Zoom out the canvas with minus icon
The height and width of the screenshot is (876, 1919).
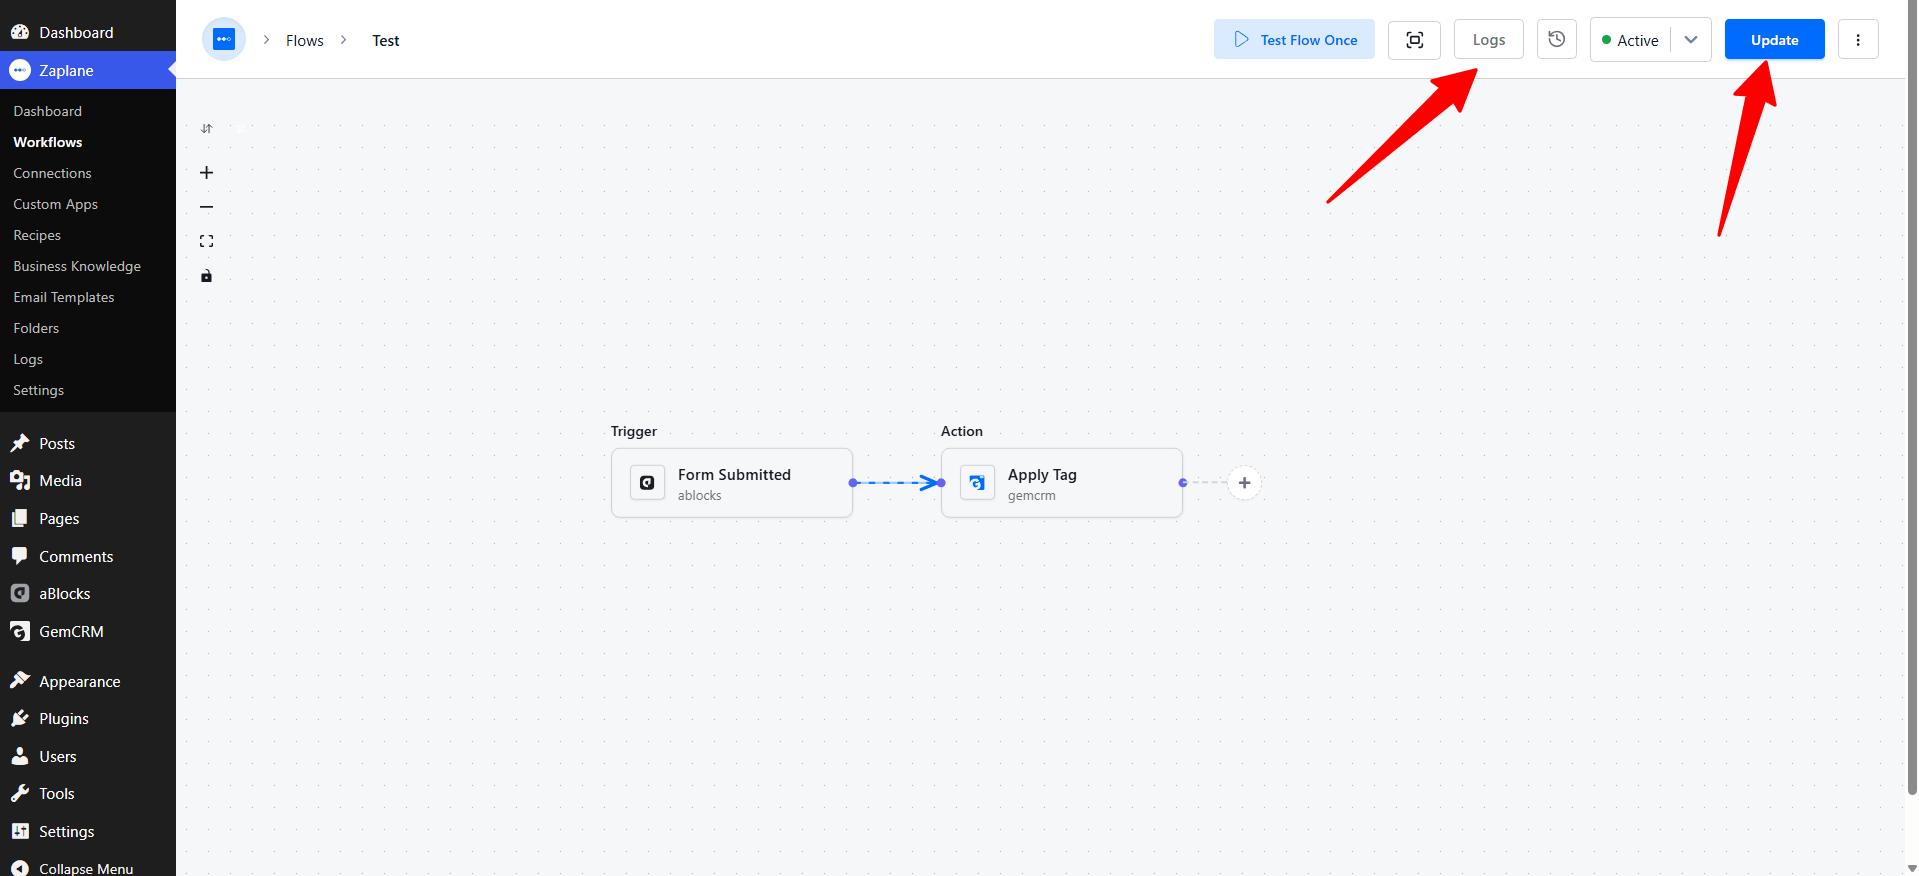(206, 207)
